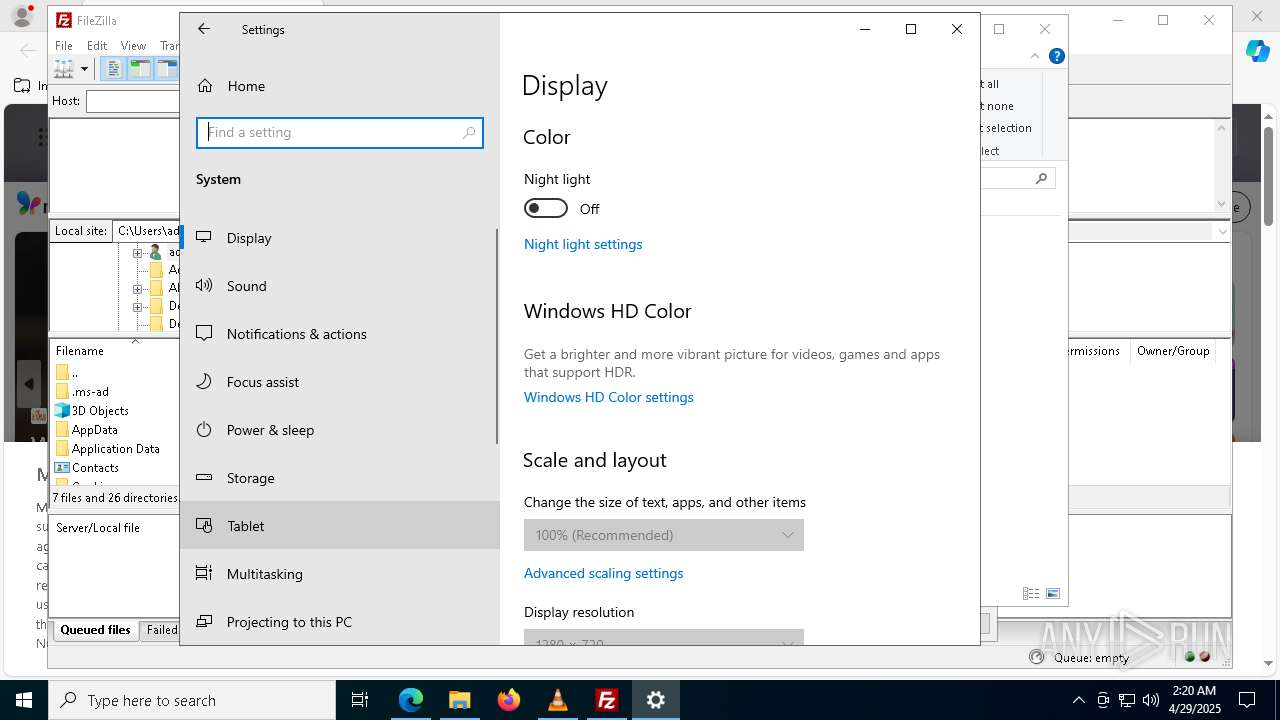Open Night light settings link
Viewport: 1280px width, 720px height.
coord(583,244)
